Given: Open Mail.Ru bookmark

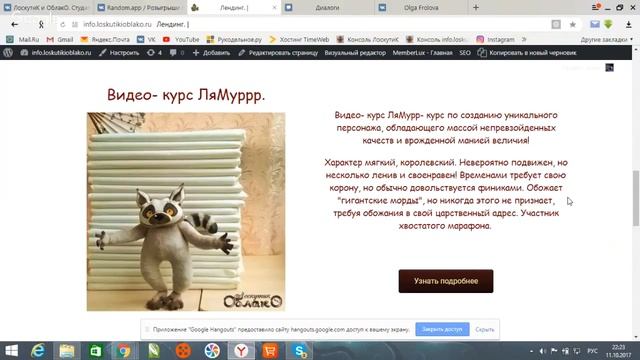Looking at the screenshot, I should (x=23, y=40).
